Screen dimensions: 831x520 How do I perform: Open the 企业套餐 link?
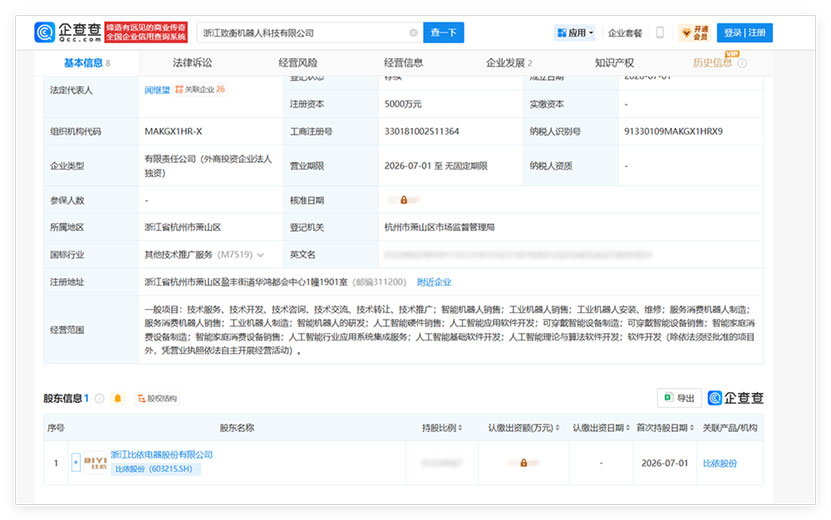point(624,33)
